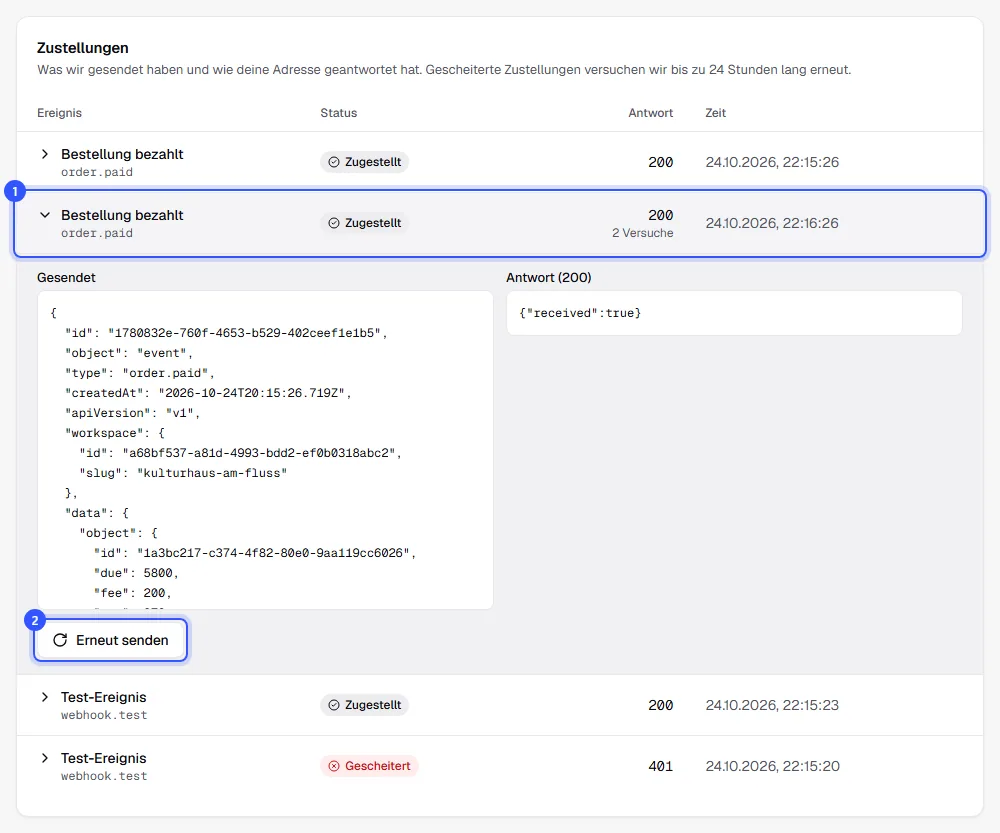Click the Erneut senden button
The image size is (1000, 833).
pos(110,640)
